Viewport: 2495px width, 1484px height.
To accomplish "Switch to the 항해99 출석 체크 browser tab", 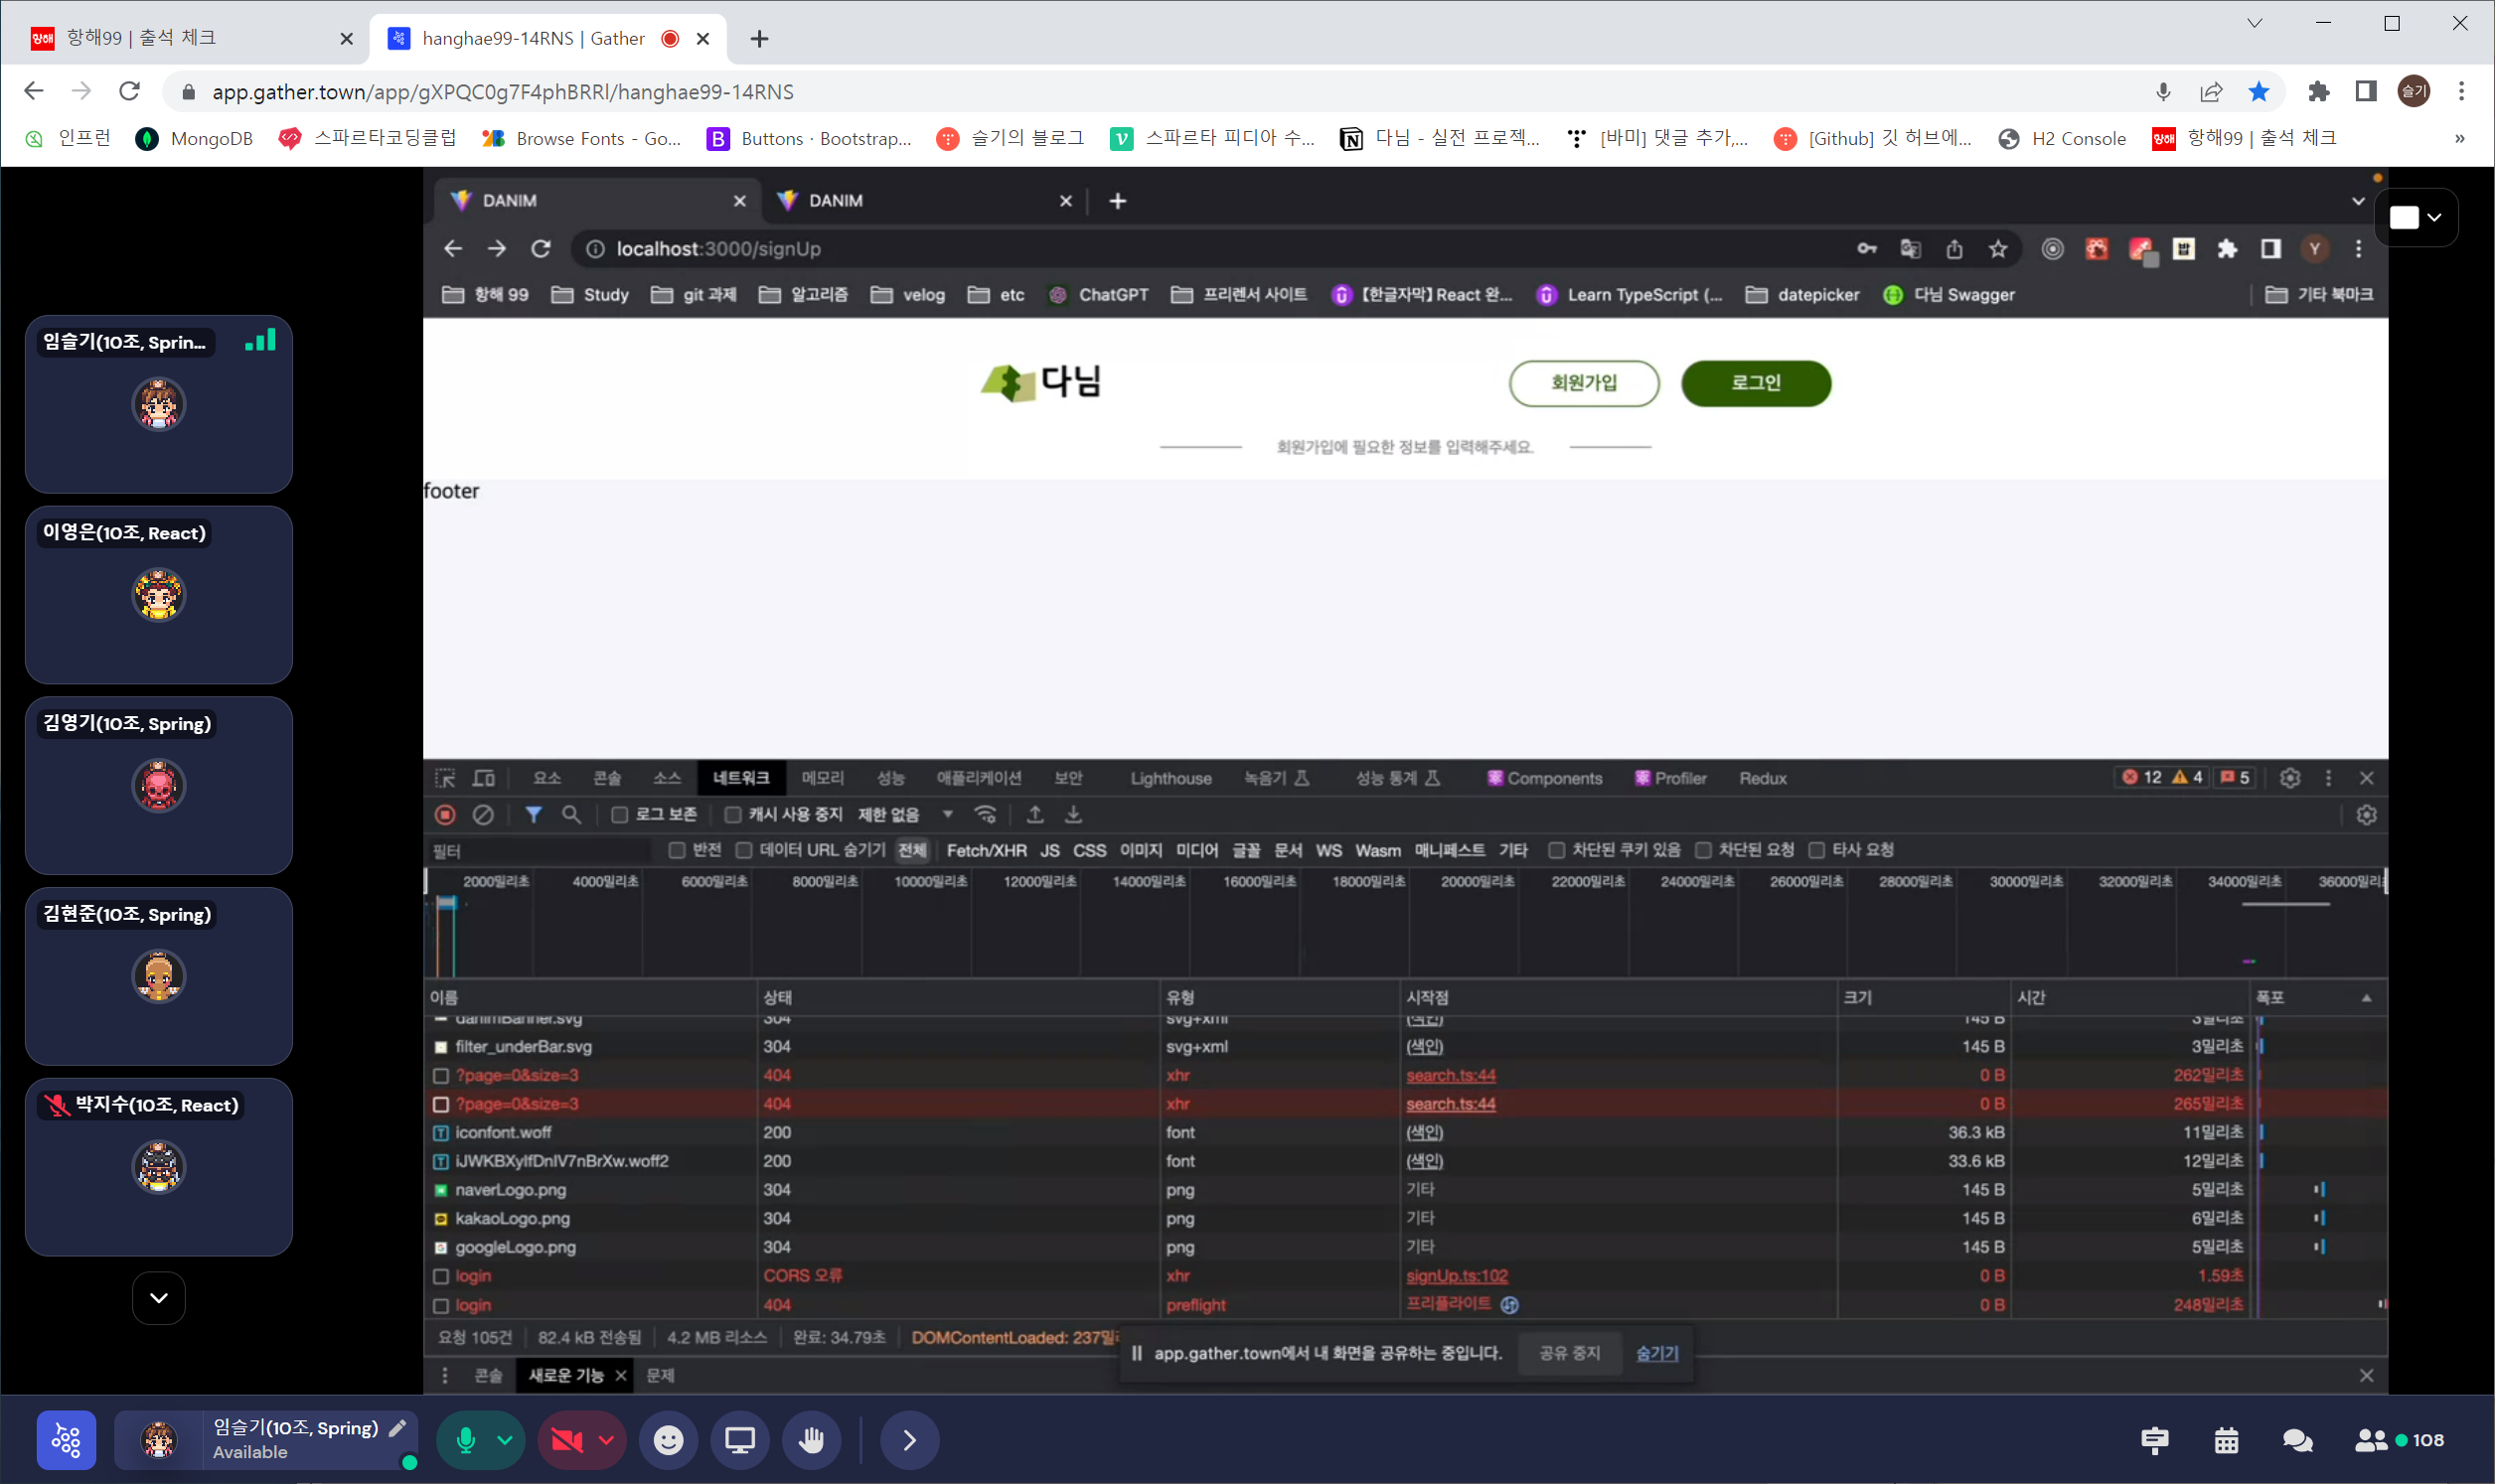I will pos(190,38).
